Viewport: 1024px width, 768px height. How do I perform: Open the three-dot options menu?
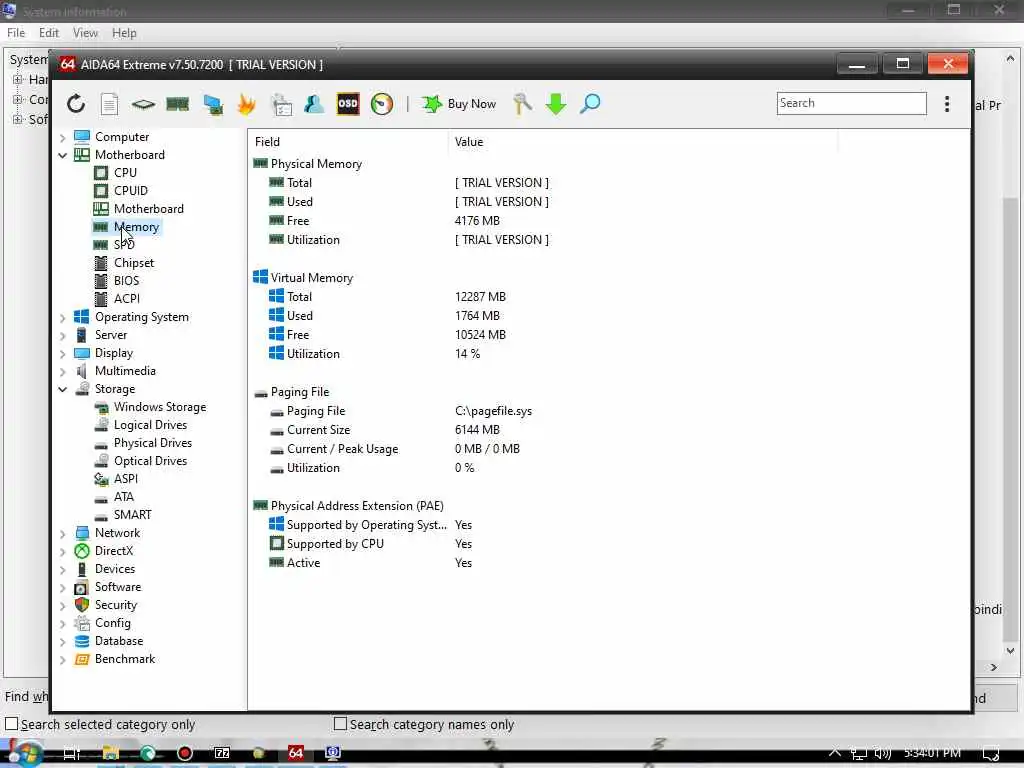tap(947, 104)
